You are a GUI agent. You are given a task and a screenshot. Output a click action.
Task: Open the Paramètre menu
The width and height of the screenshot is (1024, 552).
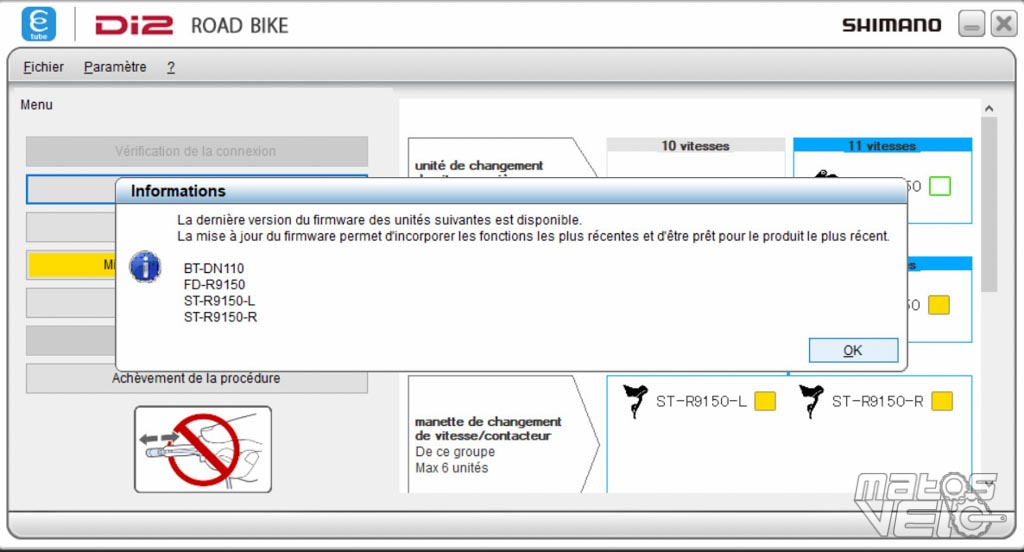click(115, 67)
